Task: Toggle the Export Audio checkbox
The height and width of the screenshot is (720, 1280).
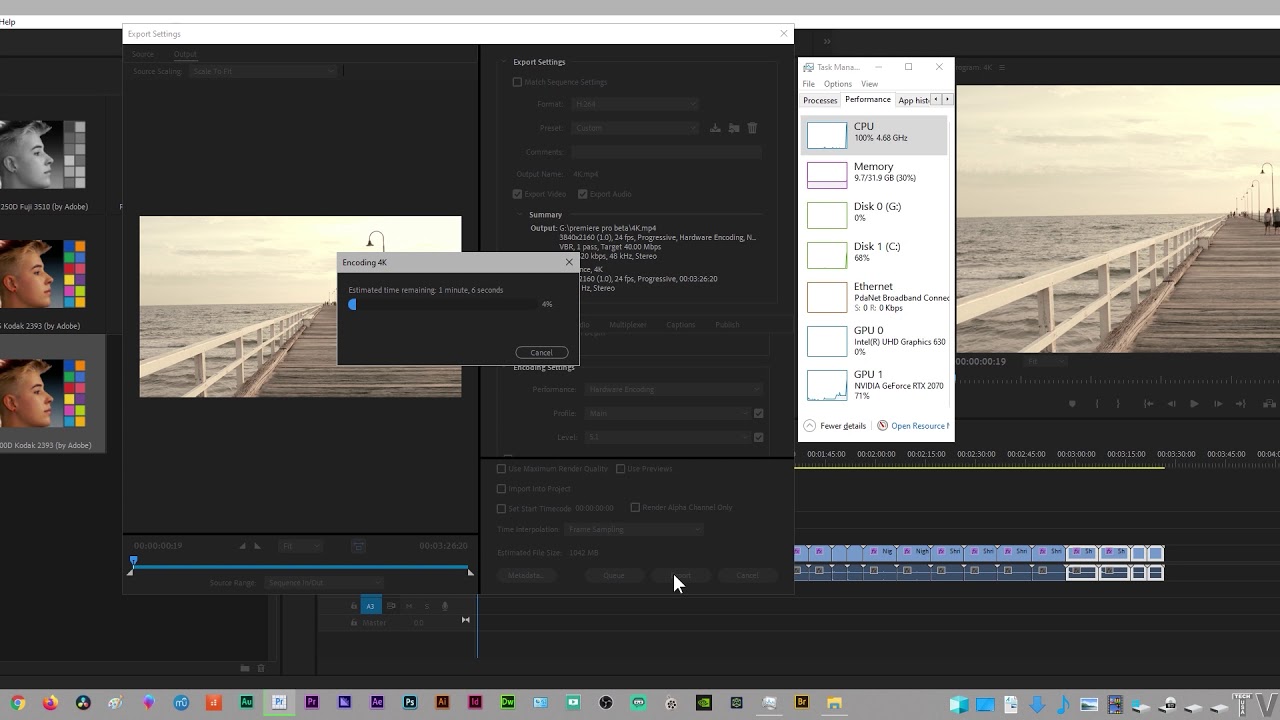Action: point(581,194)
